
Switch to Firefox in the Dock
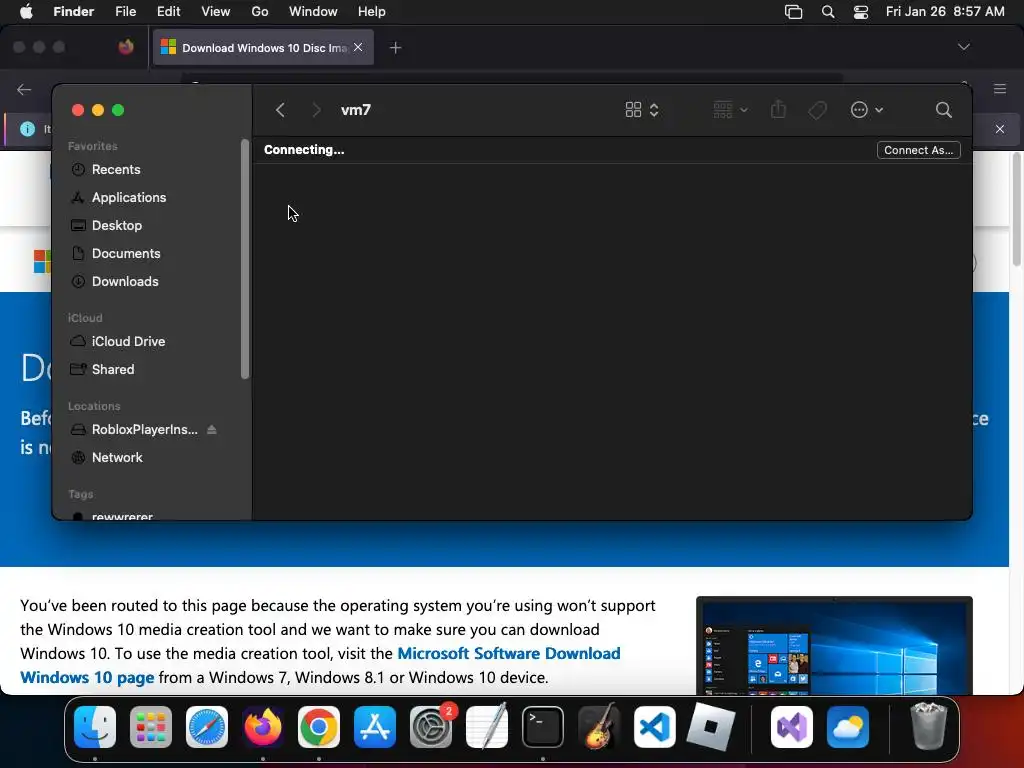point(263,727)
